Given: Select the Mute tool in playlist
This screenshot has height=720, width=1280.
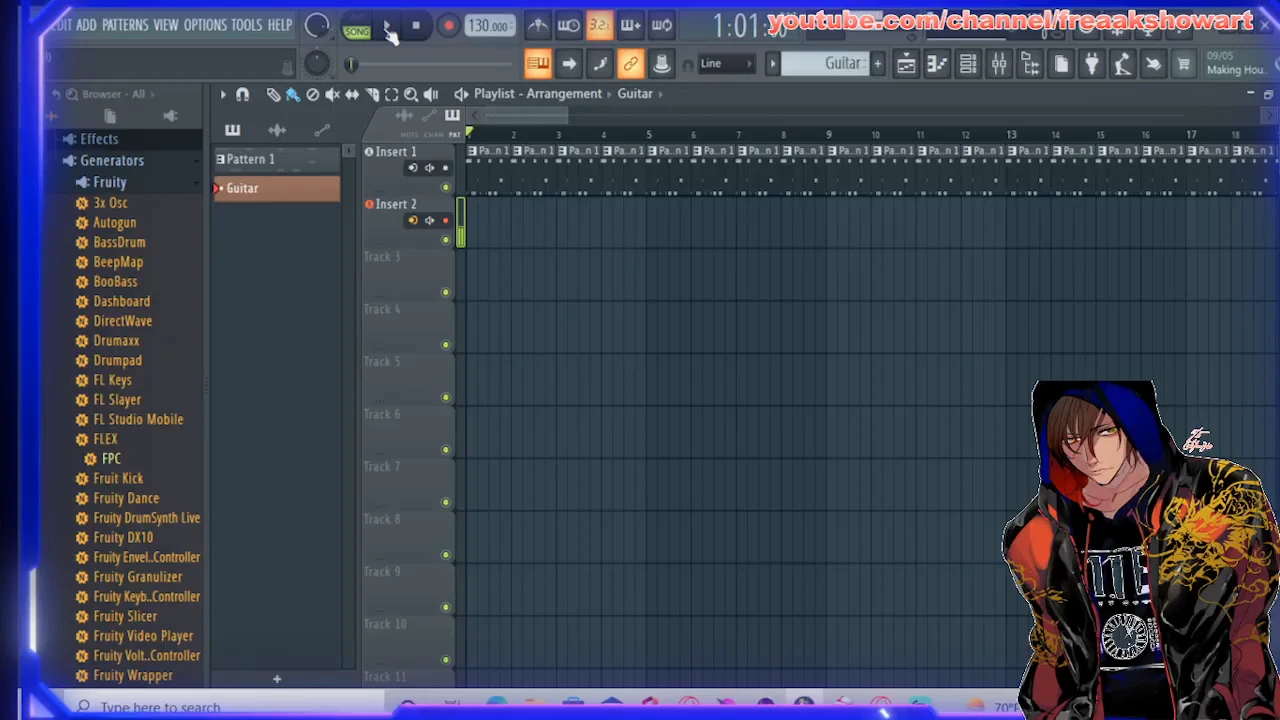Looking at the screenshot, I should [332, 94].
